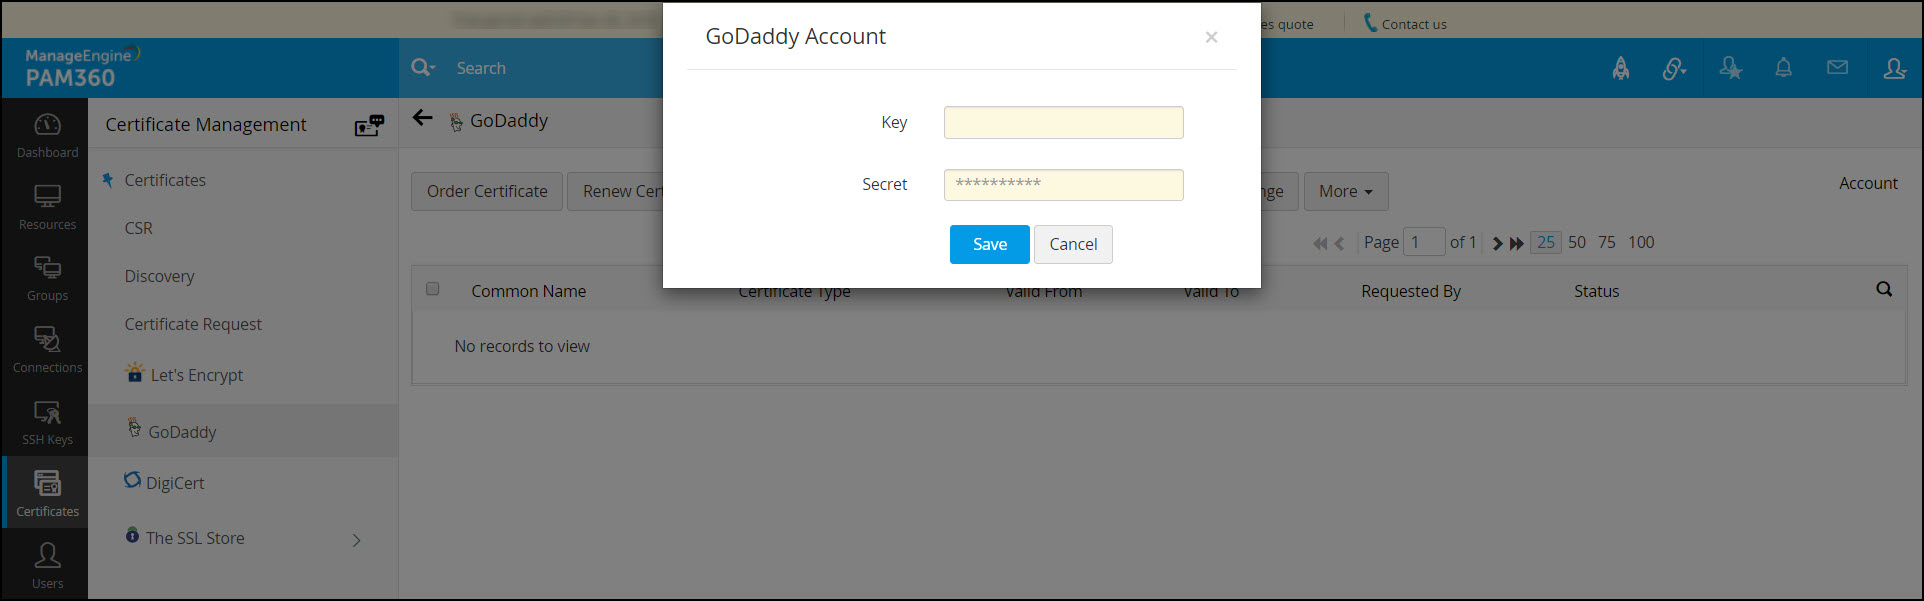The width and height of the screenshot is (1924, 601).
Task: Select Let's Encrypt in the menu
Action: click(x=196, y=375)
